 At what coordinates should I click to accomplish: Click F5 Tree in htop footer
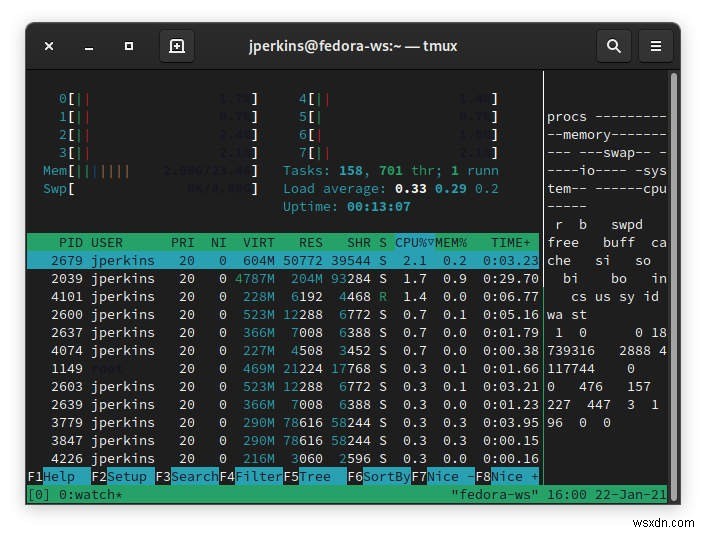tap(315, 476)
